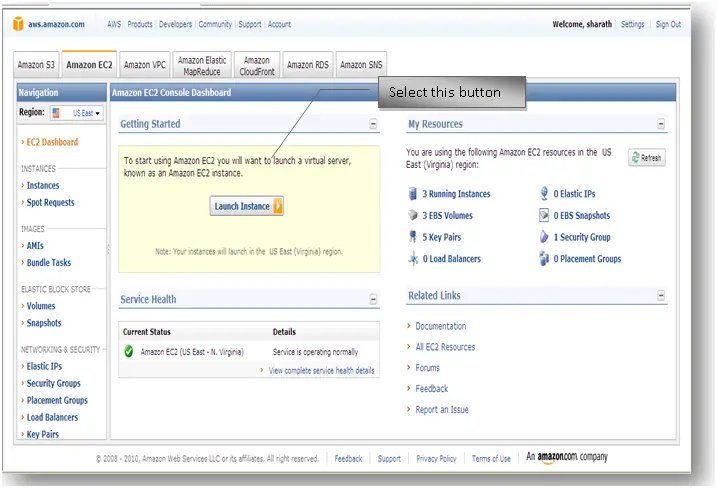This screenshot has width=717, height=488.
Task: Open the All EC2 Resources link
Action: coord(445,347)
